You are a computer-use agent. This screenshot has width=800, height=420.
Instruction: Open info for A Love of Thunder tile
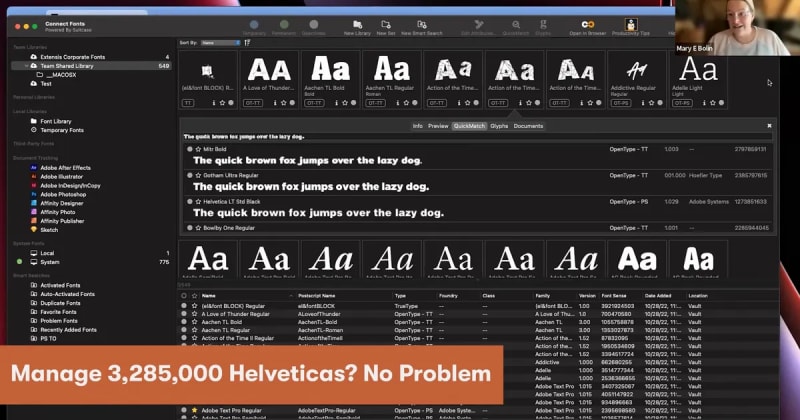coord(275,103)
